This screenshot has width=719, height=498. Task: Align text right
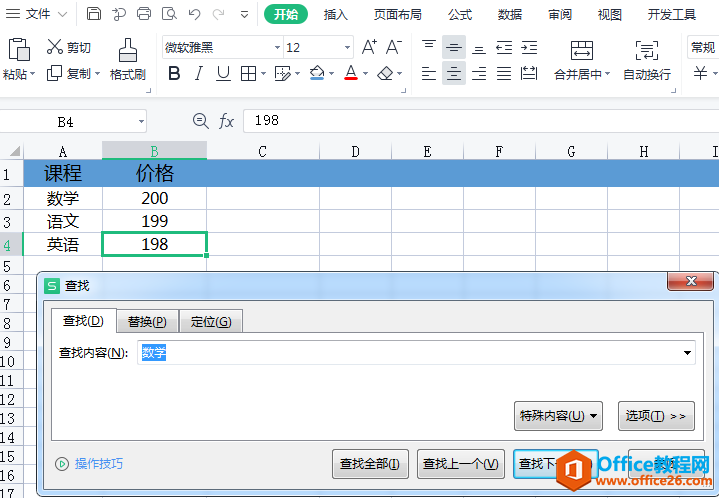click(479, 73)
